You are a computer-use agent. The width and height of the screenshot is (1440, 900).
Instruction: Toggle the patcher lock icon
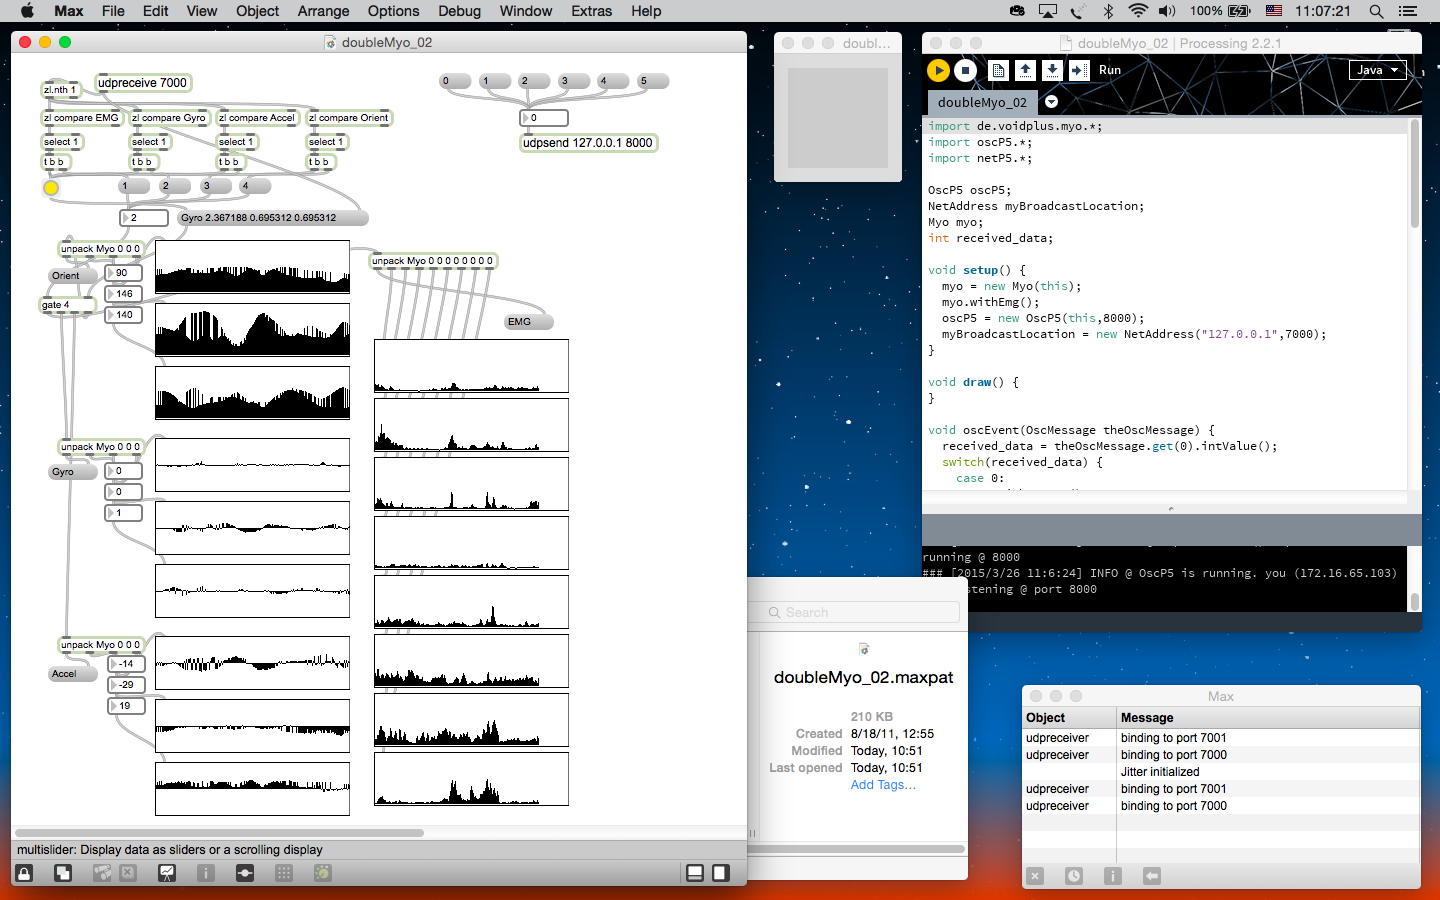coord(24,873)
